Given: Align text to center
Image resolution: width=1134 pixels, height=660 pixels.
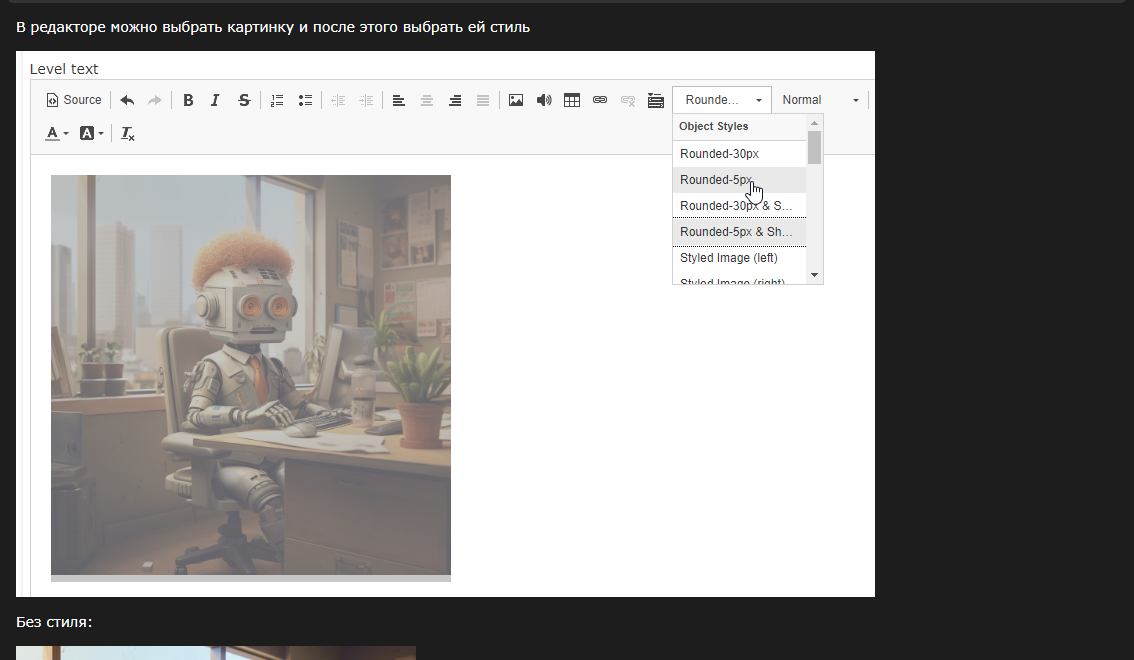Looking at the screenshot, I should (427, 100).
